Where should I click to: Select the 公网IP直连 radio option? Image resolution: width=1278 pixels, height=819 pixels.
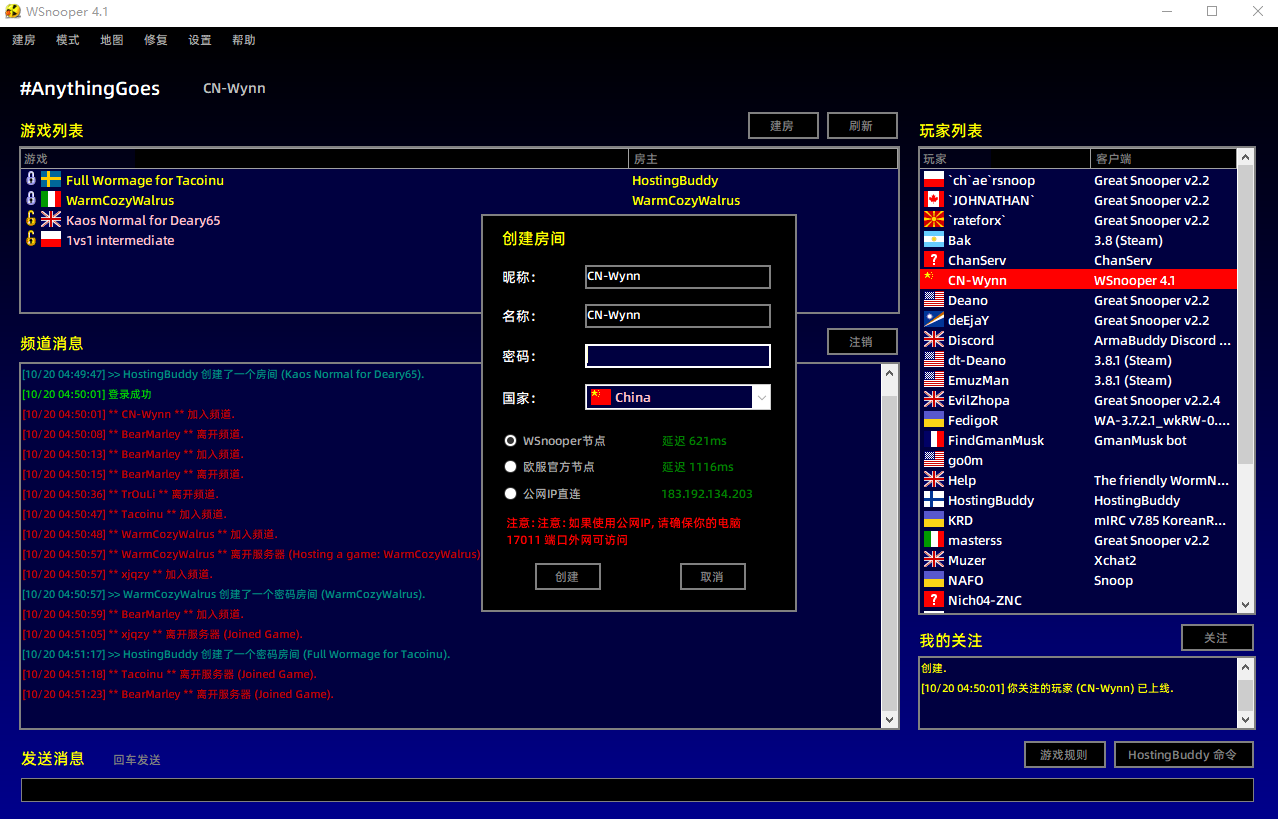pos(511,493)
